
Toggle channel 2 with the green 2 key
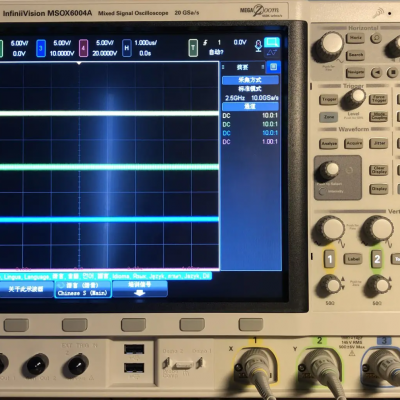pyautogui.click(x=377, y=259)
